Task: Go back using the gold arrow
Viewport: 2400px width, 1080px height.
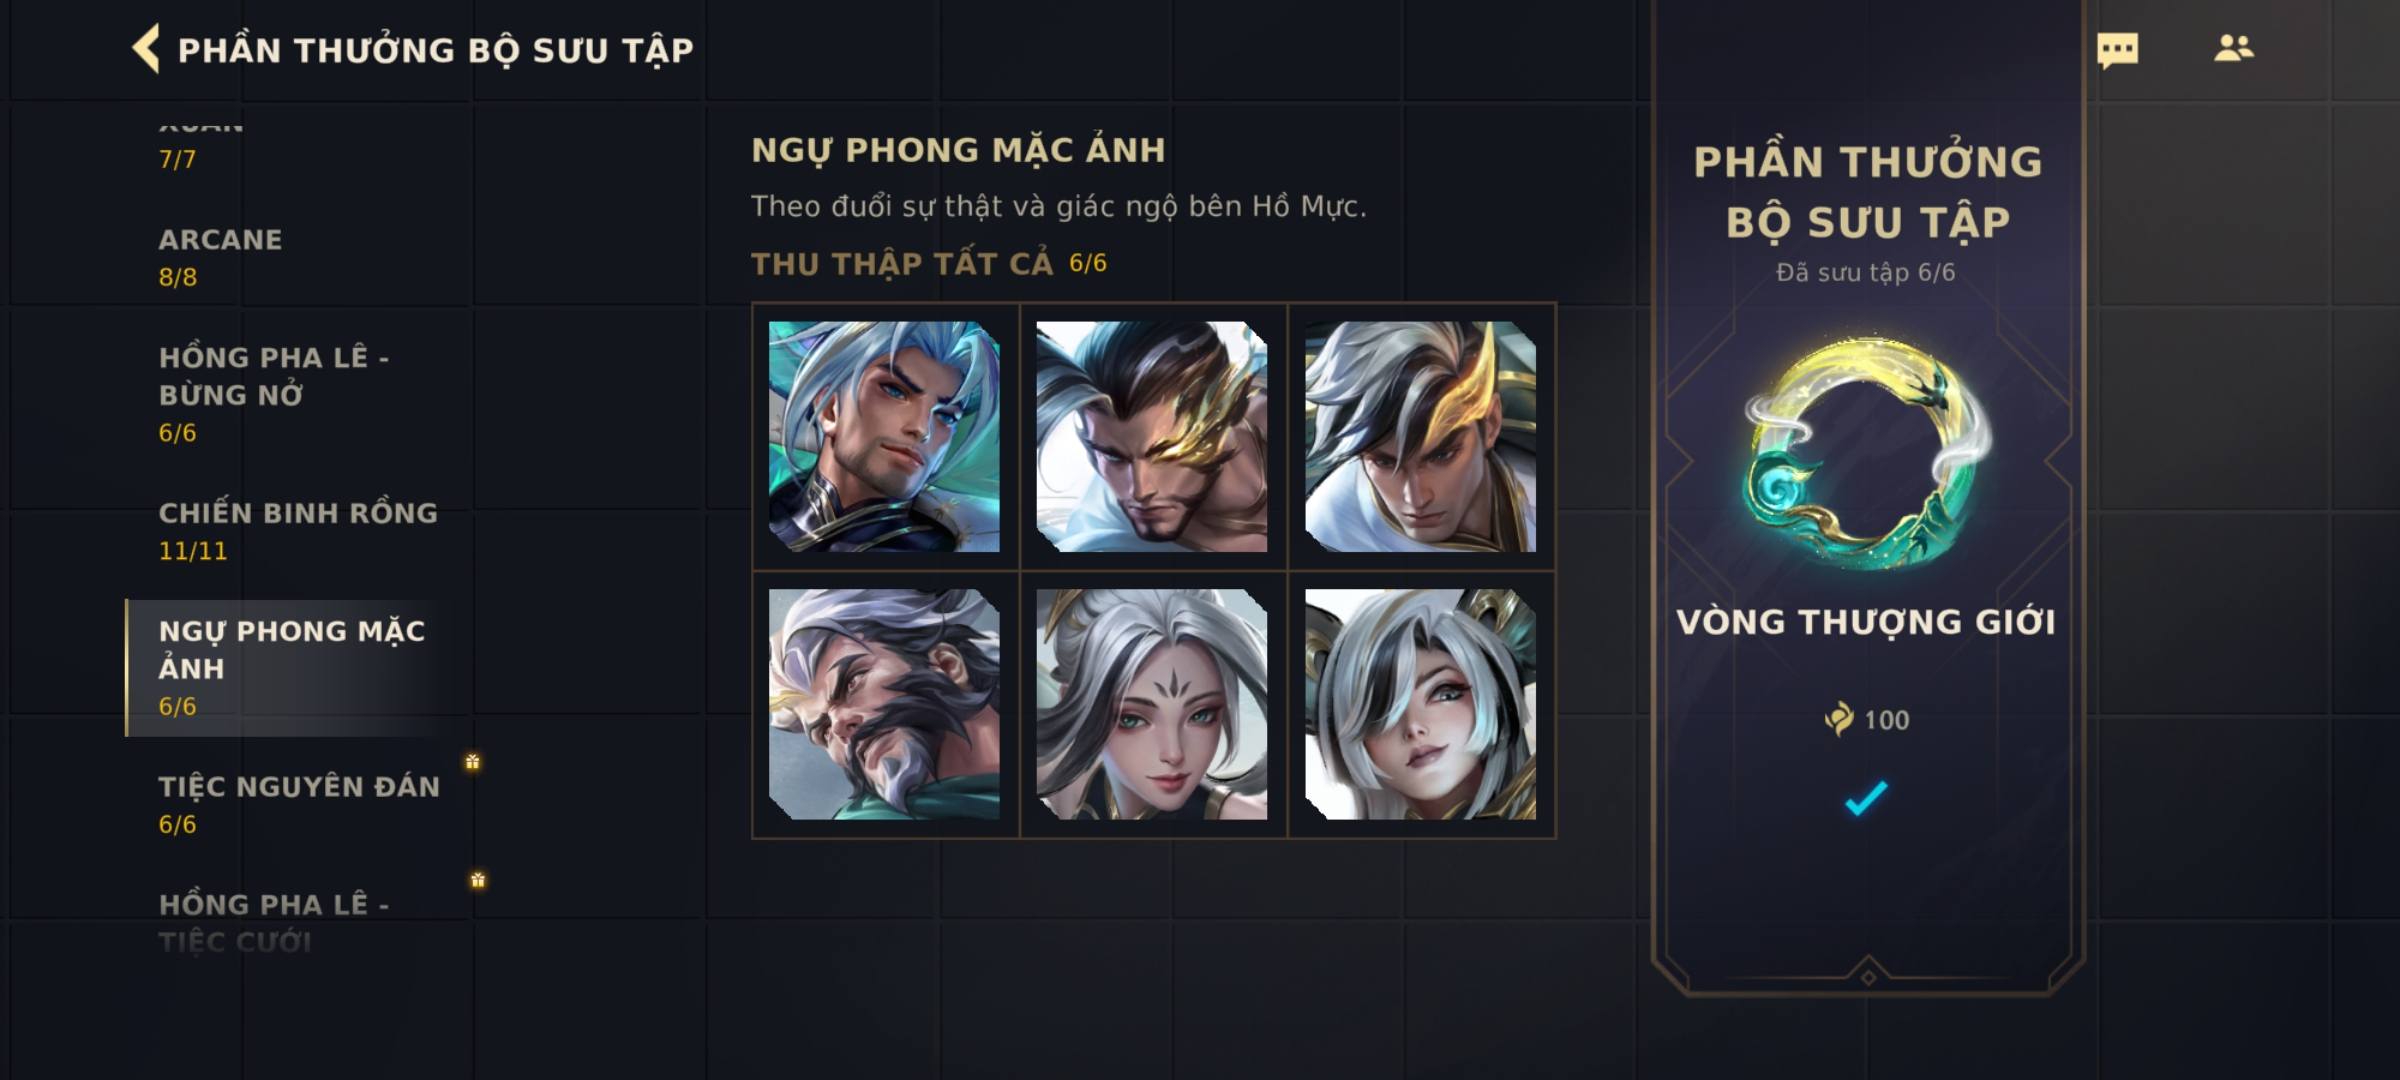Action: (146, 49)
